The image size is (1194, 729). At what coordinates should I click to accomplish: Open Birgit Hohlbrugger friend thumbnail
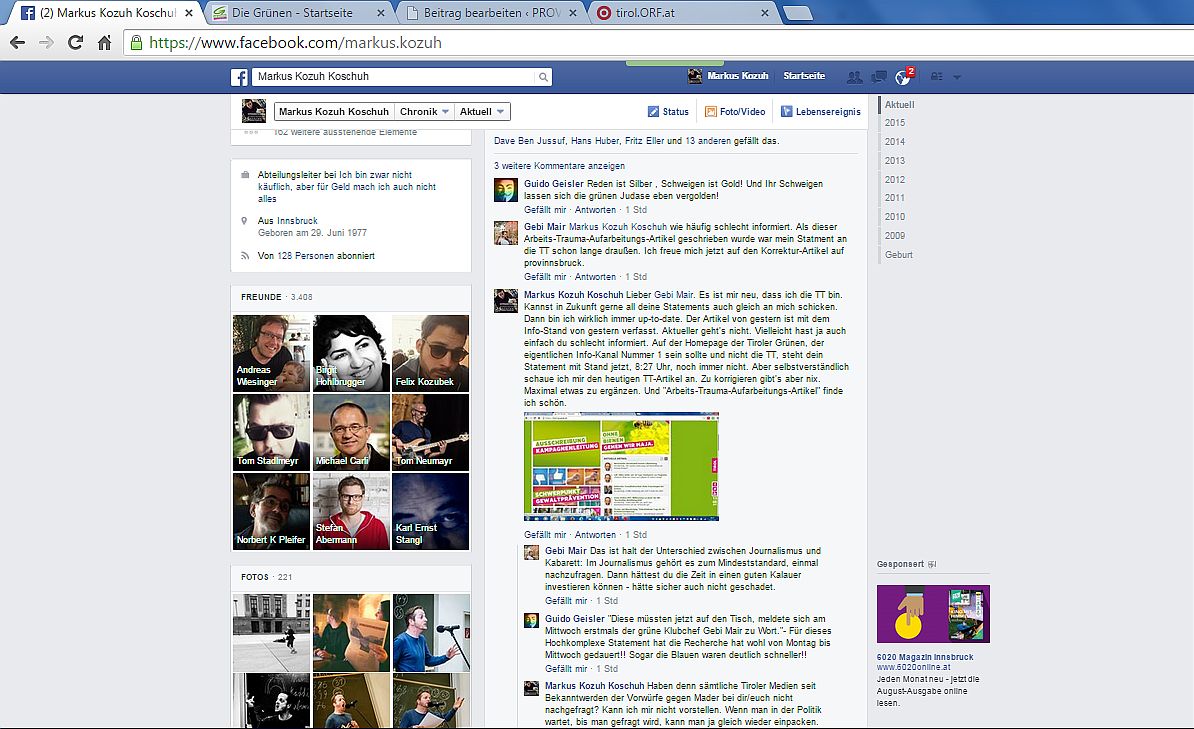click(x=351, y=353)
